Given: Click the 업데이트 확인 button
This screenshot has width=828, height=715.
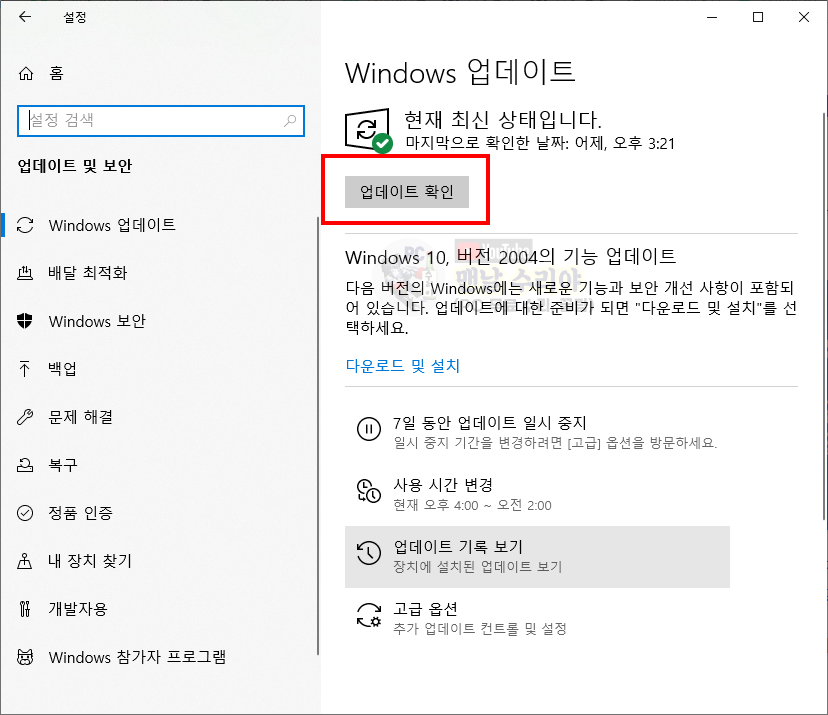Looking at the screenshot, I should click(407, 192).
